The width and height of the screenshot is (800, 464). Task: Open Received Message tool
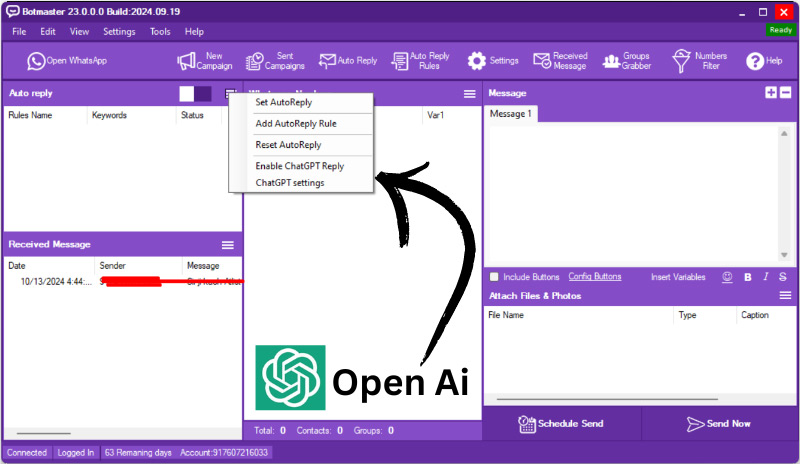click(x=560, y=61)
